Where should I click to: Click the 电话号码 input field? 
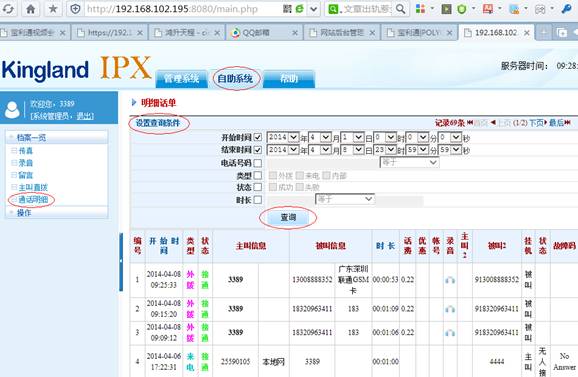[x=322, y=163]
